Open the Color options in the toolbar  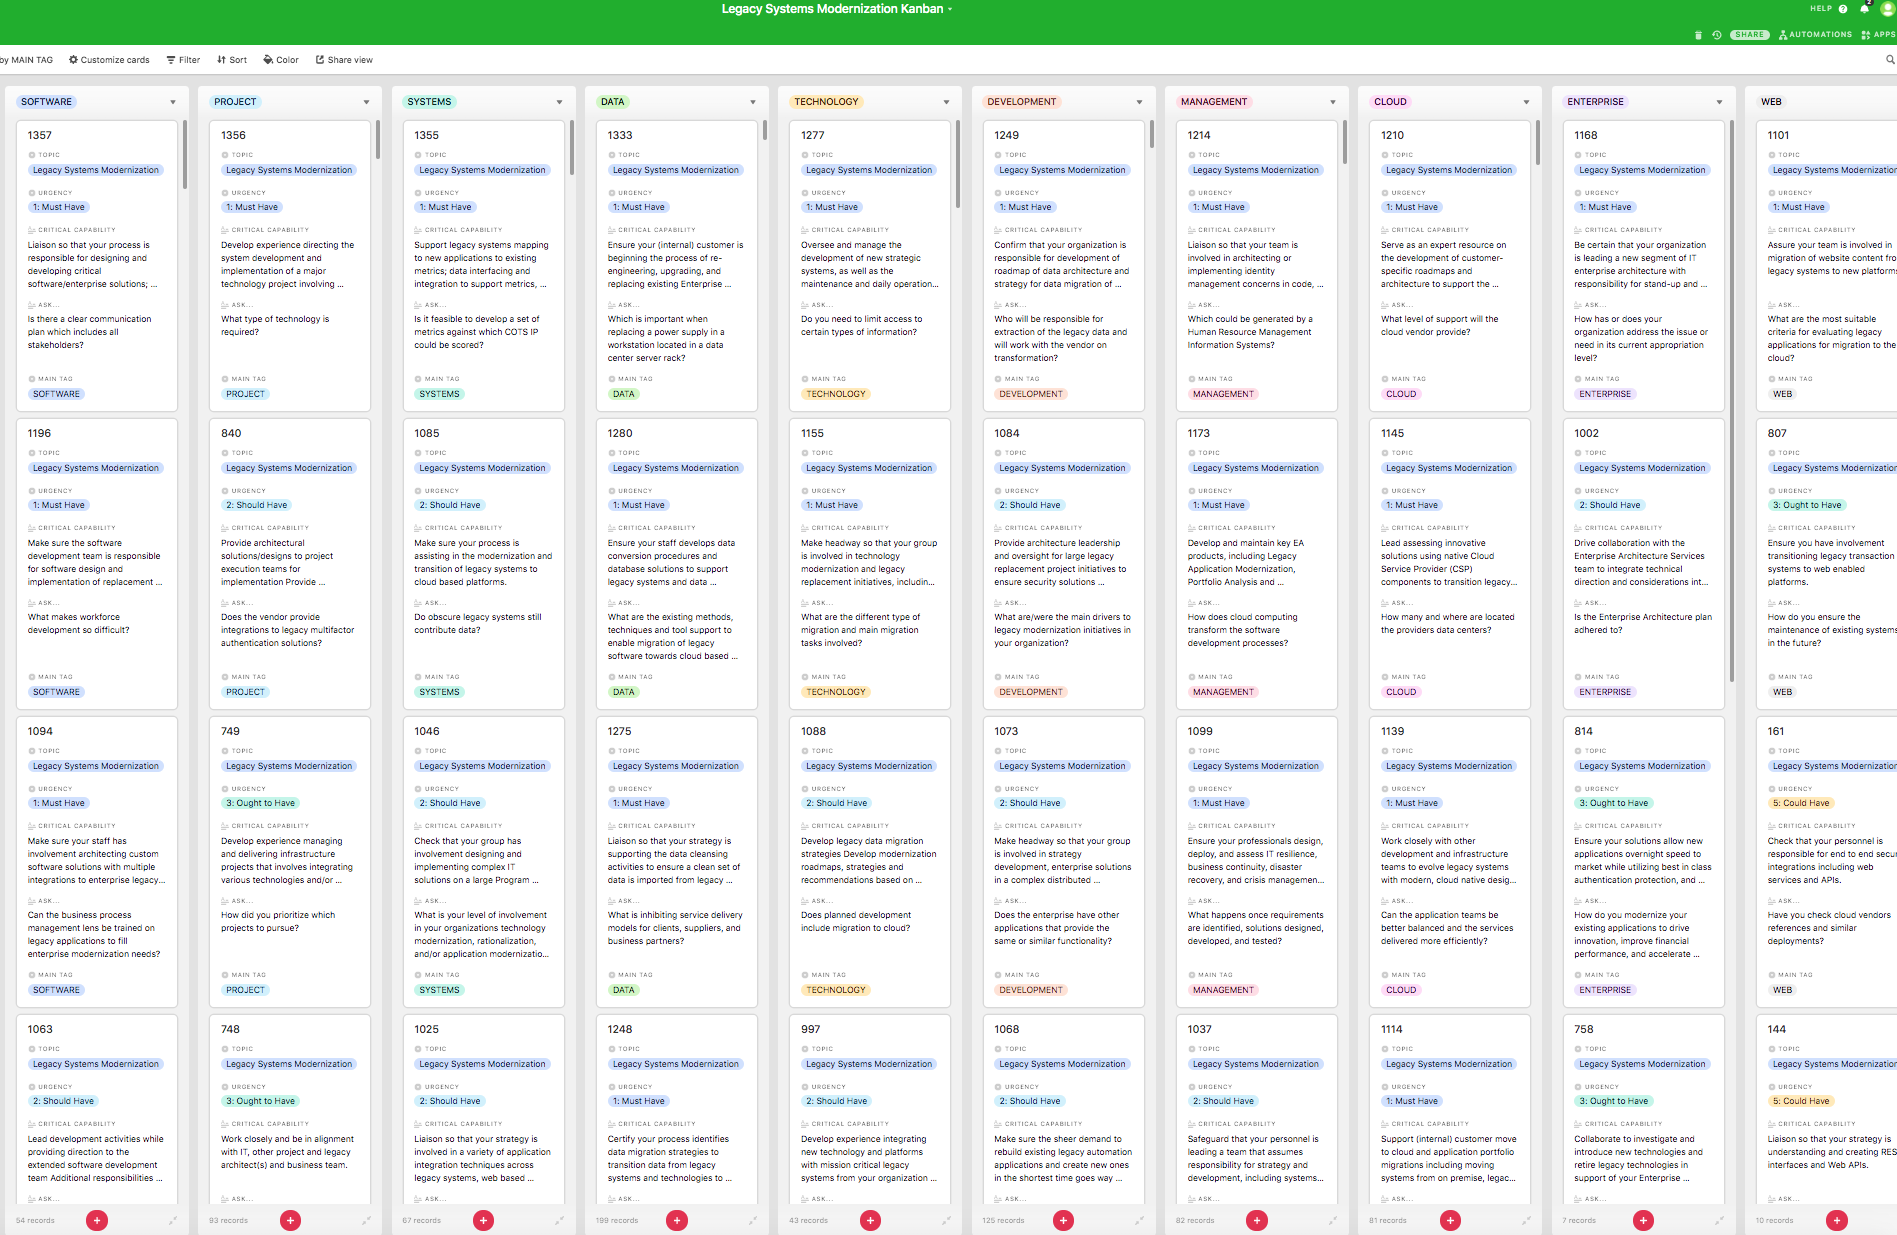(281, 60)
